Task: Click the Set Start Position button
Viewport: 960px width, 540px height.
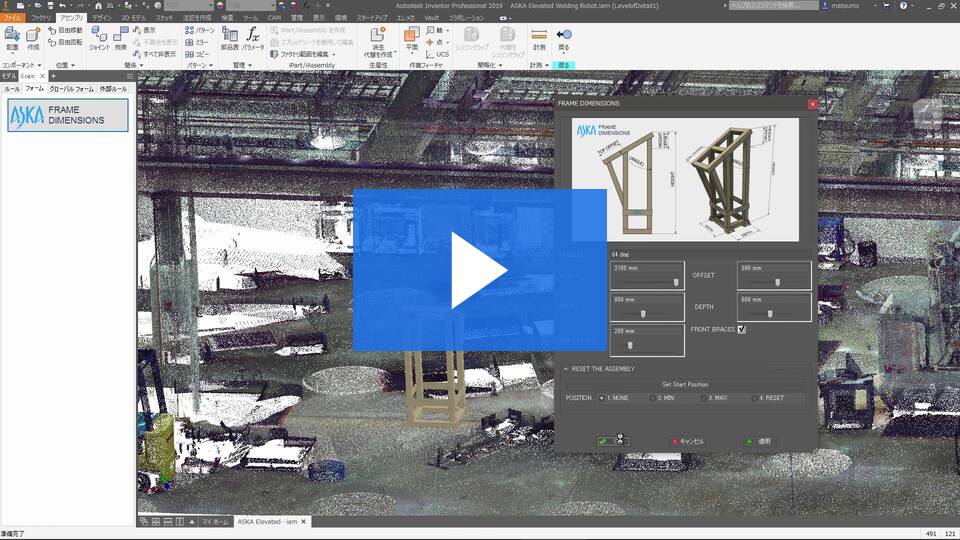Action: point(685,384)
